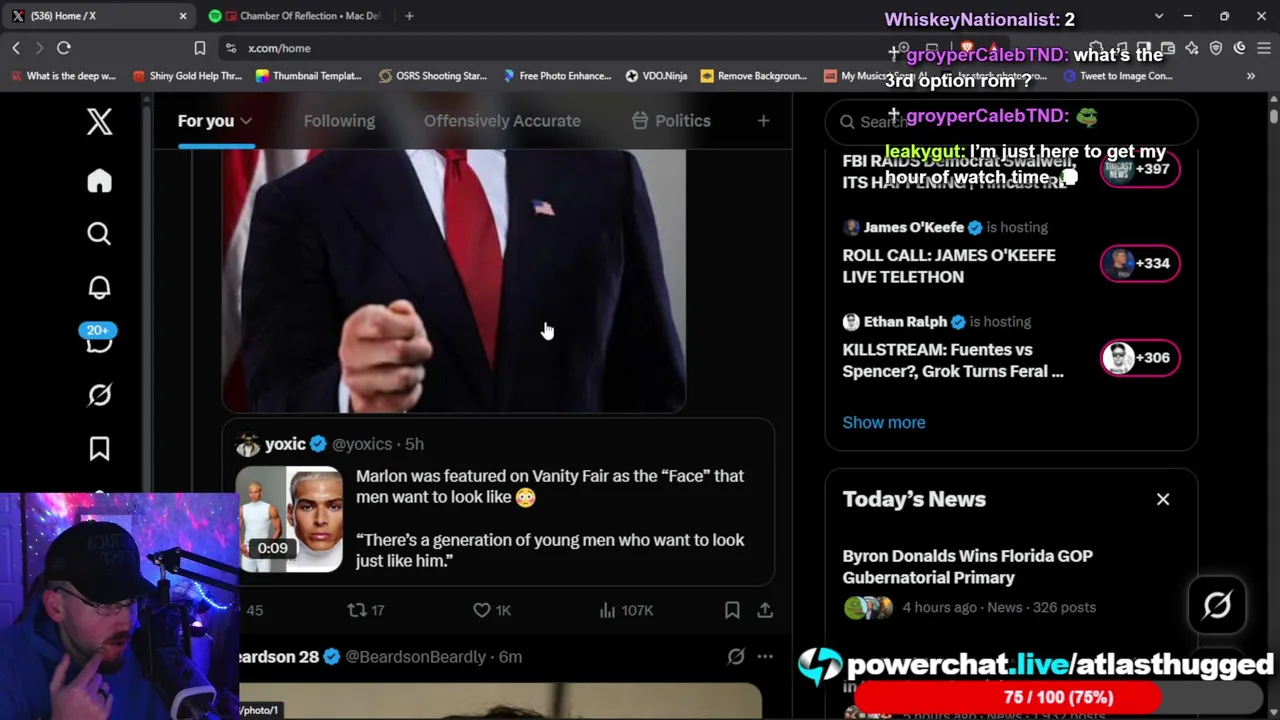The image size is (1280, 720).
Task: Open KILLSTREAM: Fuentes vs Spencer space
Action: click(953, 360)
